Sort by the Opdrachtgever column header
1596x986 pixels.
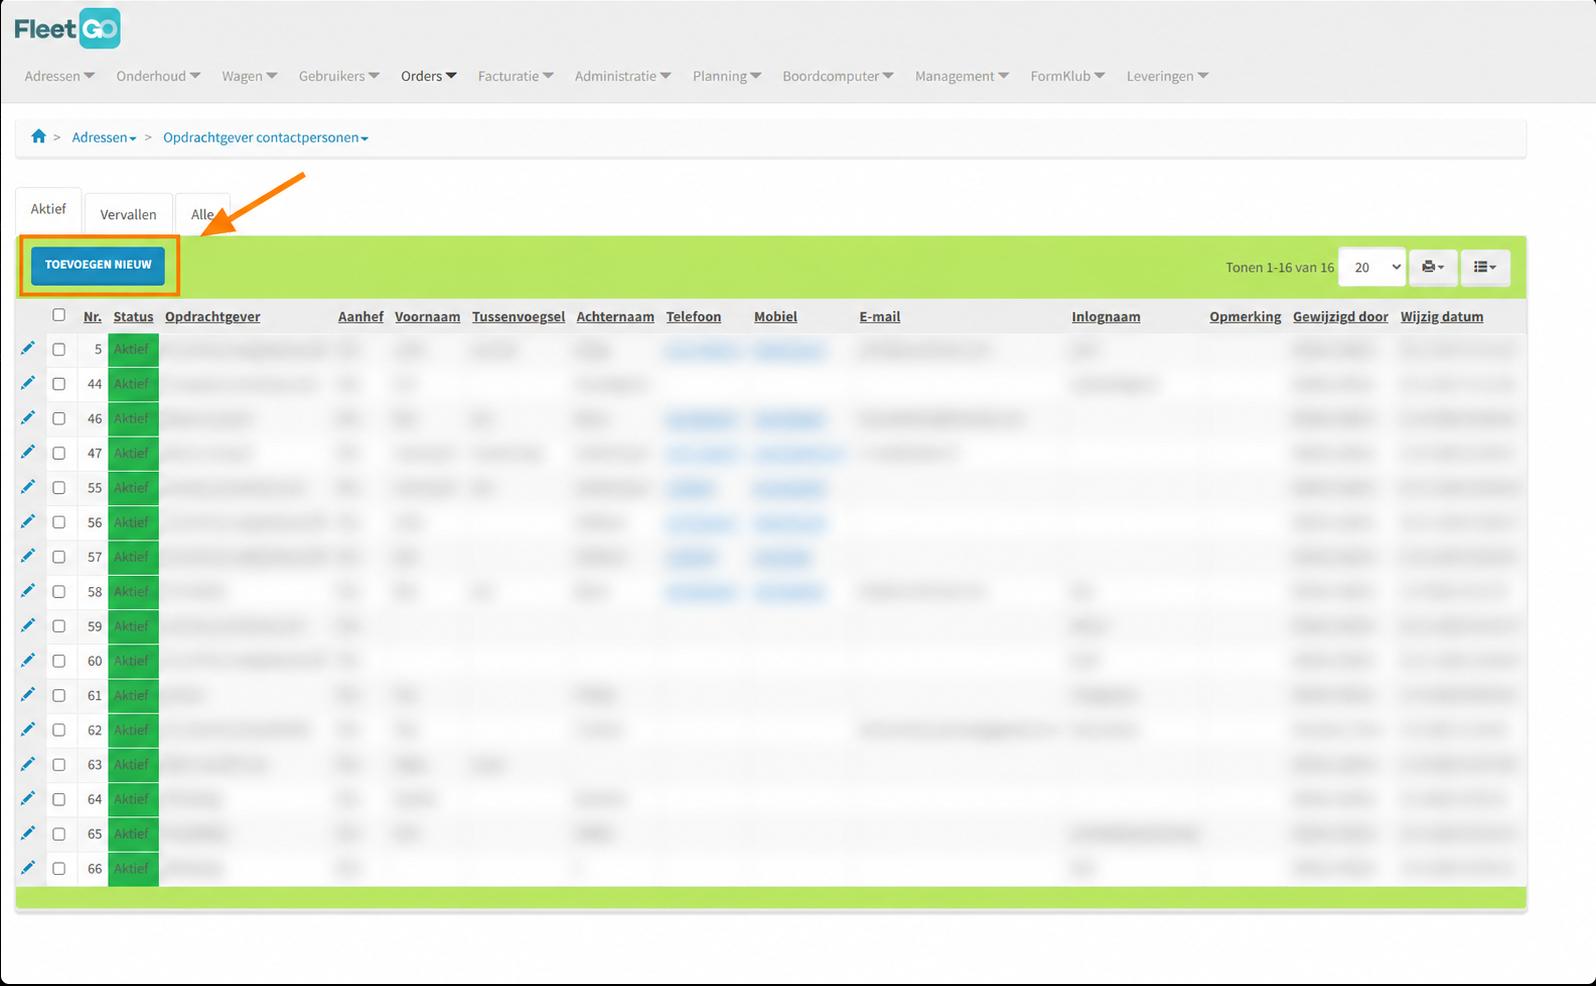[212, 317]
